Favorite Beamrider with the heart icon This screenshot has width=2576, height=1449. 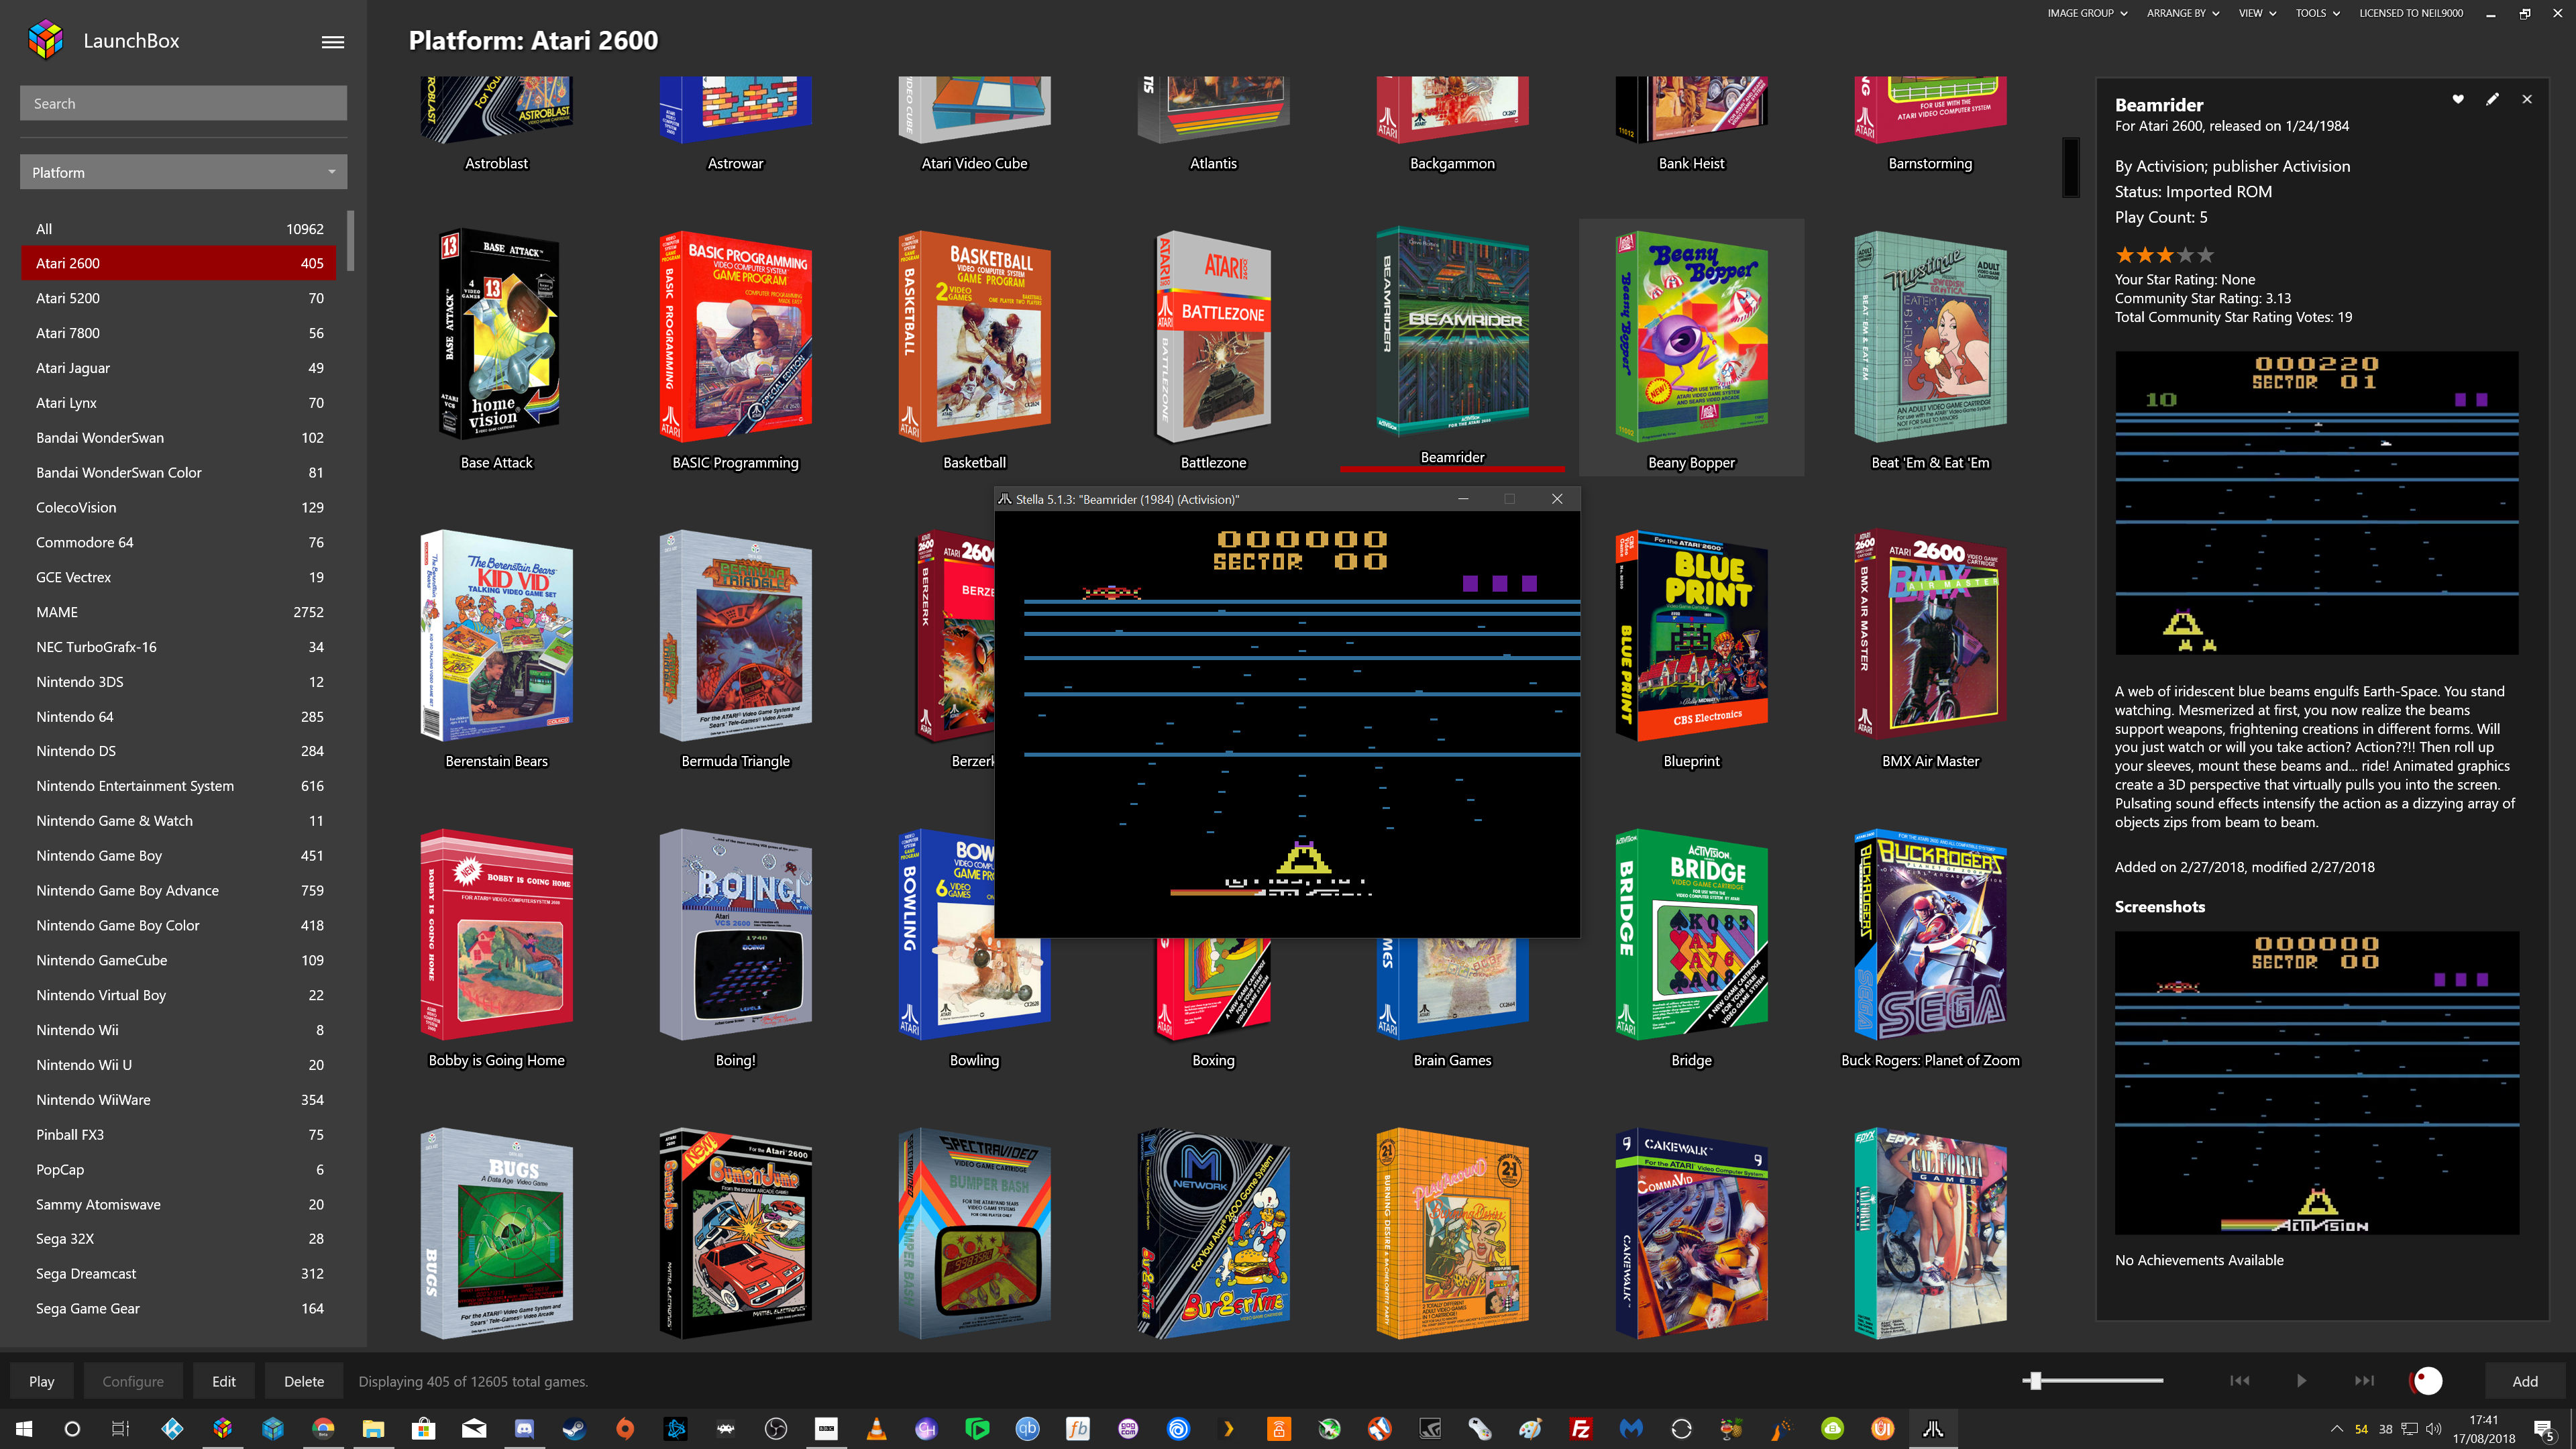2458,99
